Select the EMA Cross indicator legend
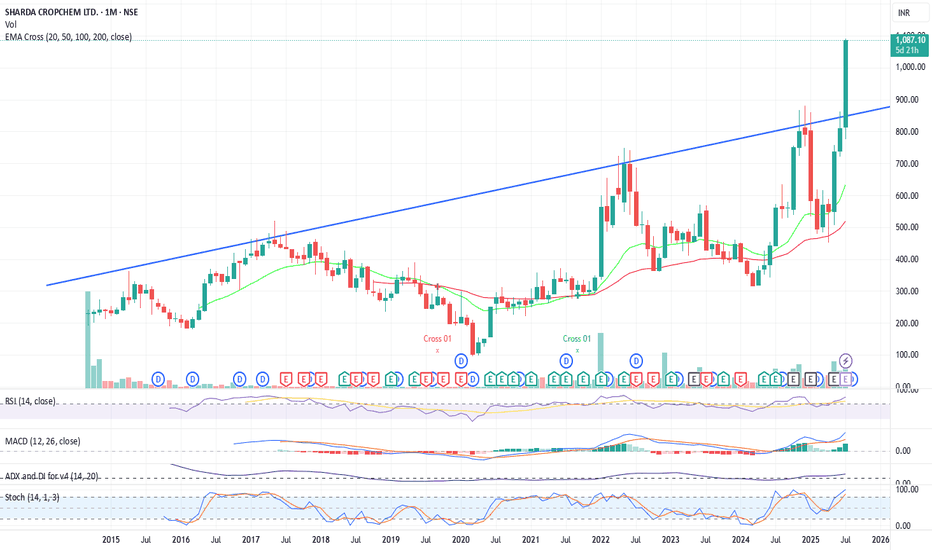The image size is (932, 550). 68,37
